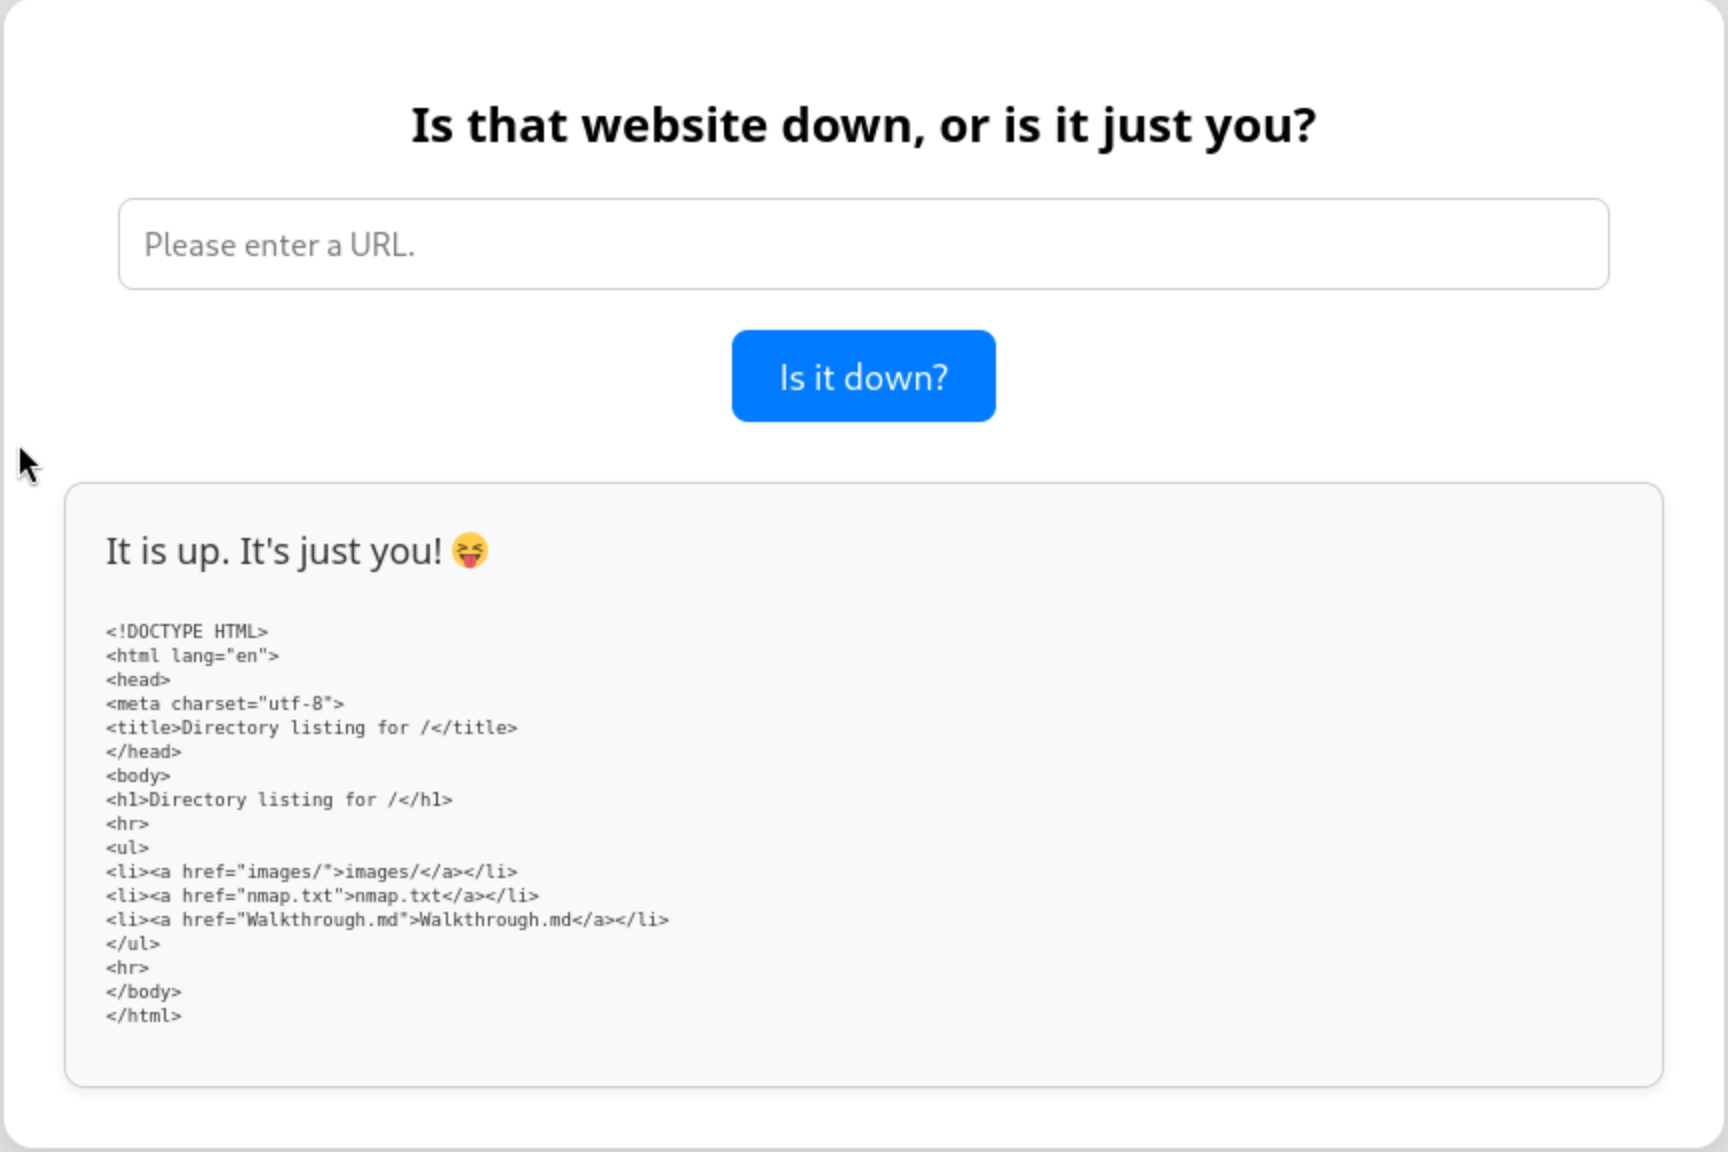The image size is (1728, 1152).
Task: Click the h1 "Directory listing for /" line
Action: 279,800
